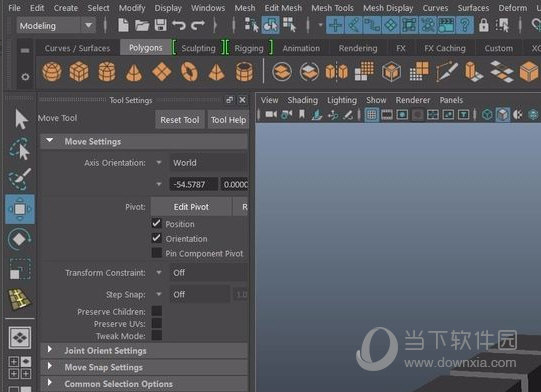Uncheck the Position checkbox
This screenshot has height=392, width=541.
[156, 224]
